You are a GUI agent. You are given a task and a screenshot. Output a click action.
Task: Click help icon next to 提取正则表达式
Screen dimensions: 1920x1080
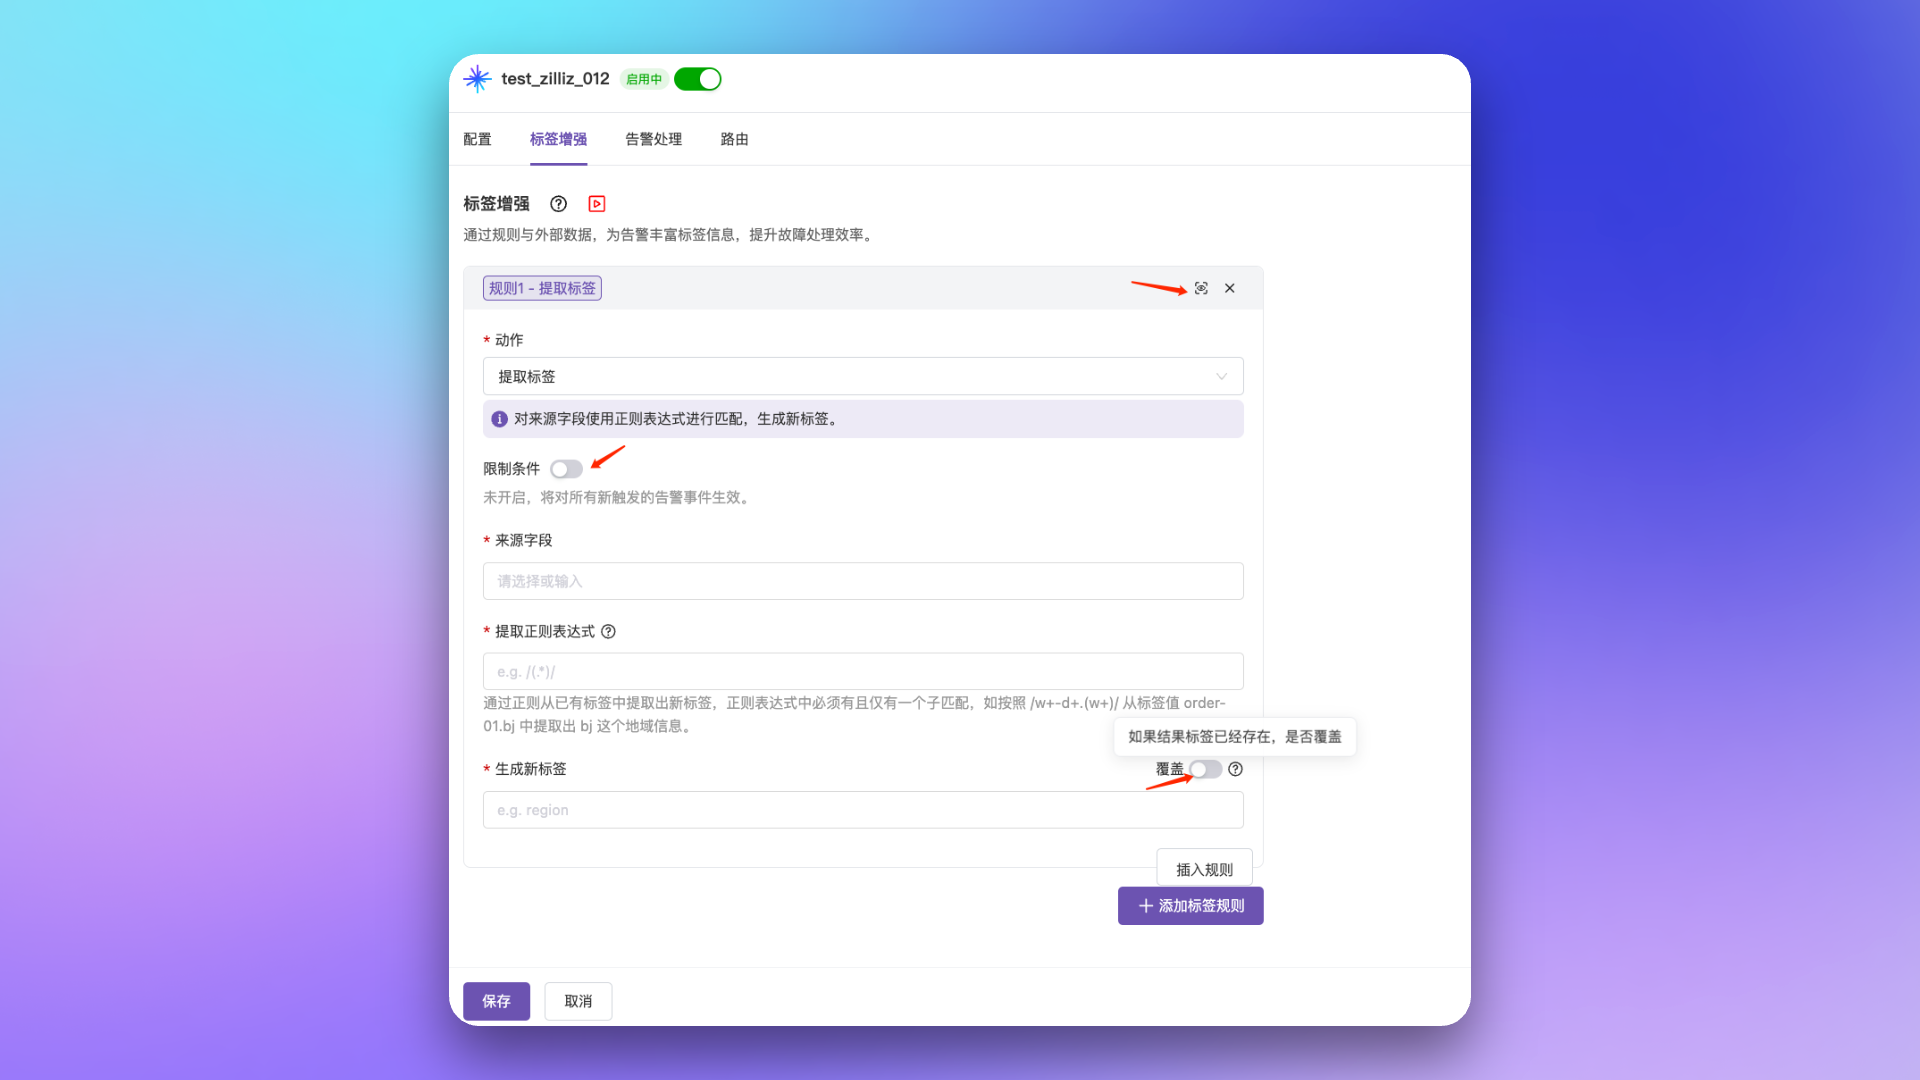(608, 631)
